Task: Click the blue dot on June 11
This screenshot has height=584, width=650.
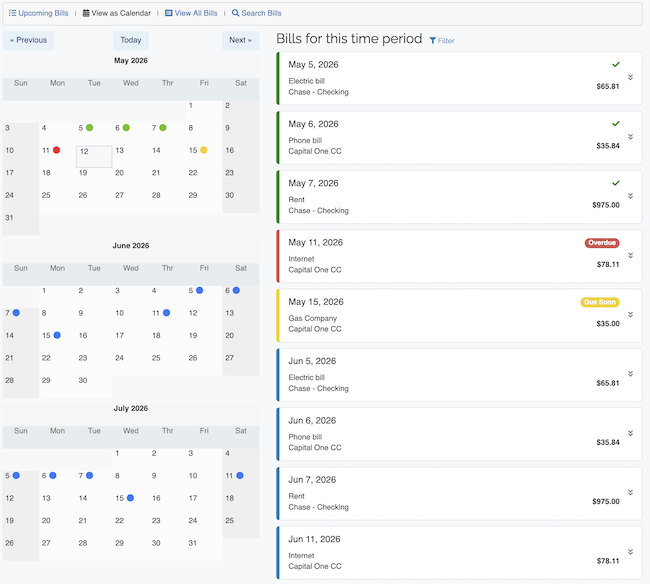Action: tap(166, 313)
